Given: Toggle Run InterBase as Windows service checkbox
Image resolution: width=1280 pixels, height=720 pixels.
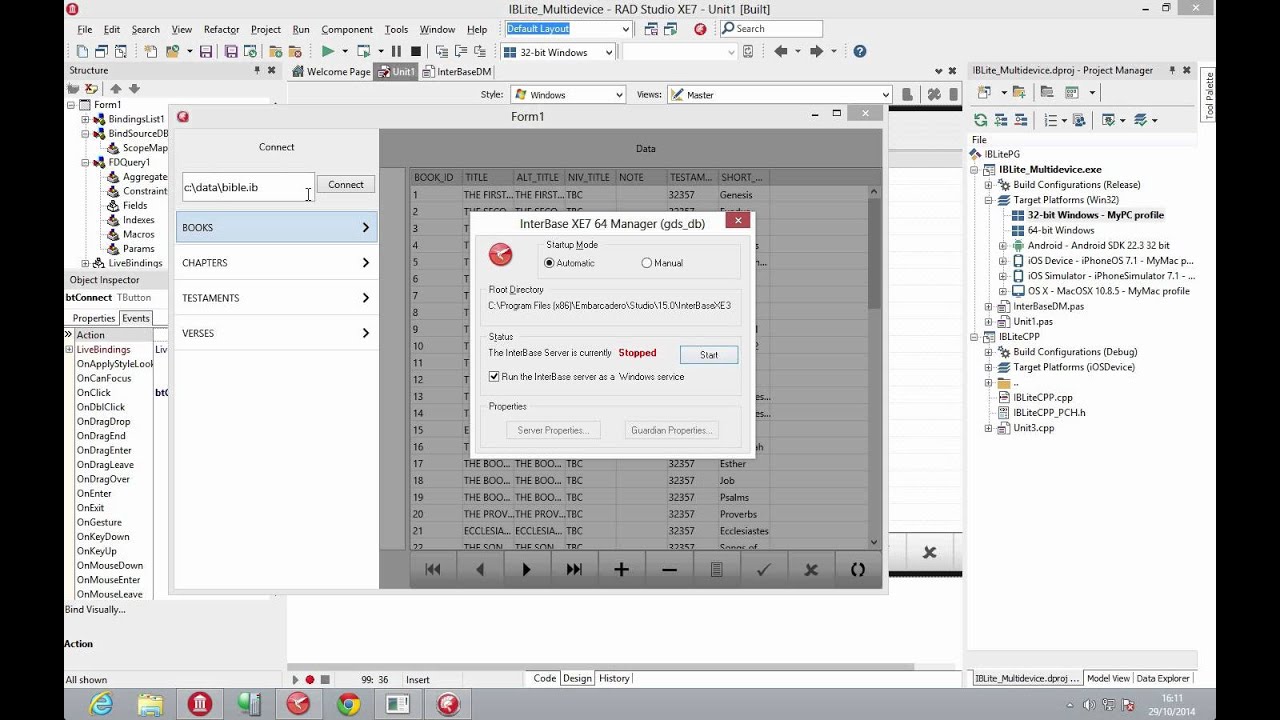Looking at the screenshot, I should [x=494, y=377].
